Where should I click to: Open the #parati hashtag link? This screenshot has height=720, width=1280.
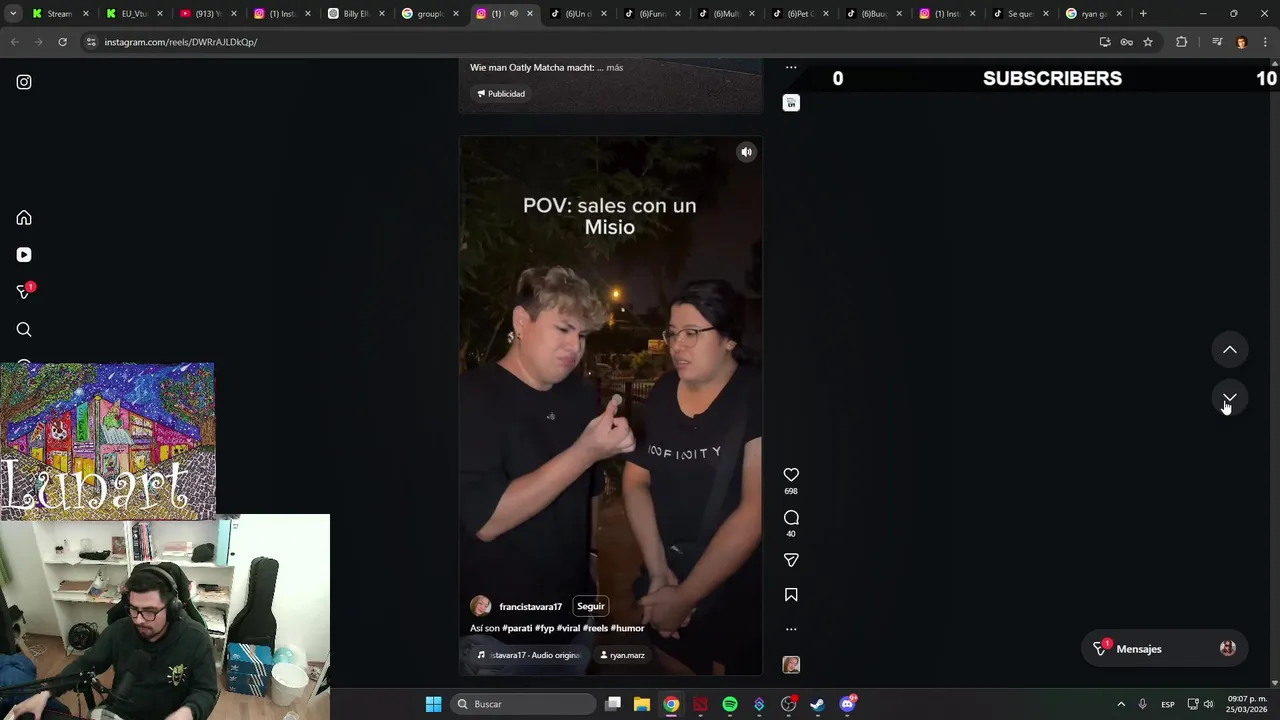point(517,628)
